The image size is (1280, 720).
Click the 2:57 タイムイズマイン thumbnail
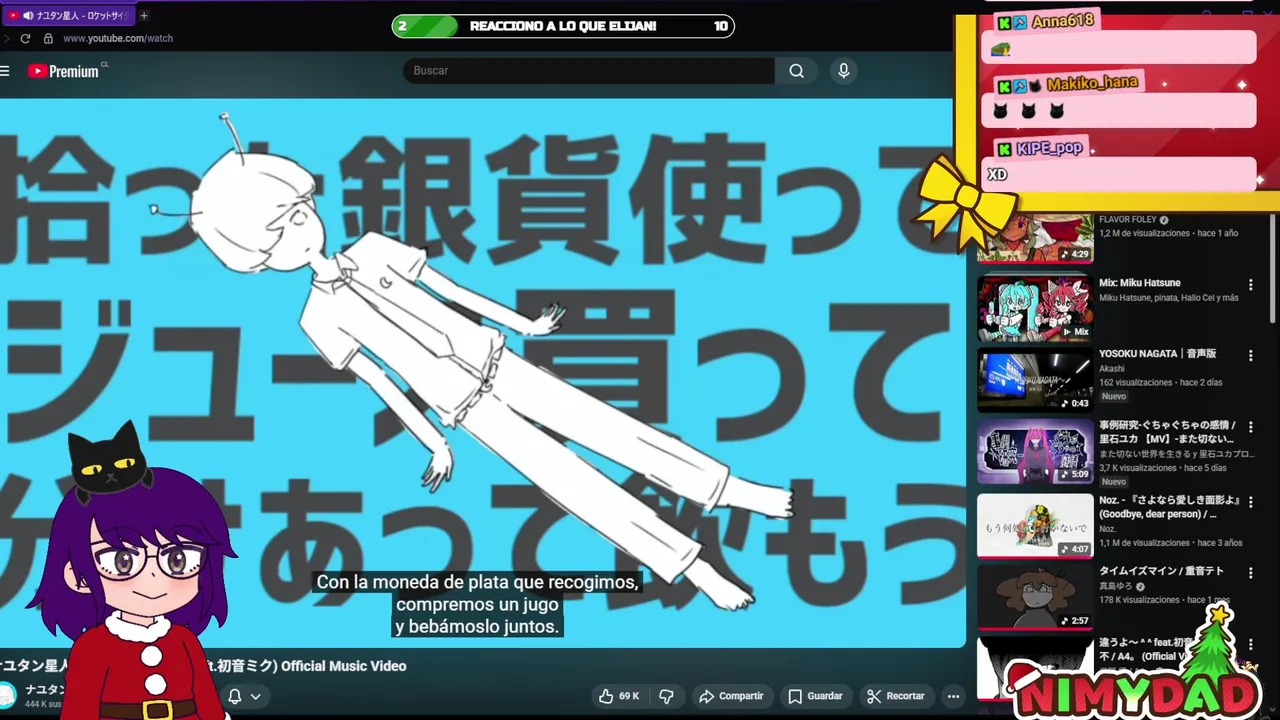coord(1035,597)
